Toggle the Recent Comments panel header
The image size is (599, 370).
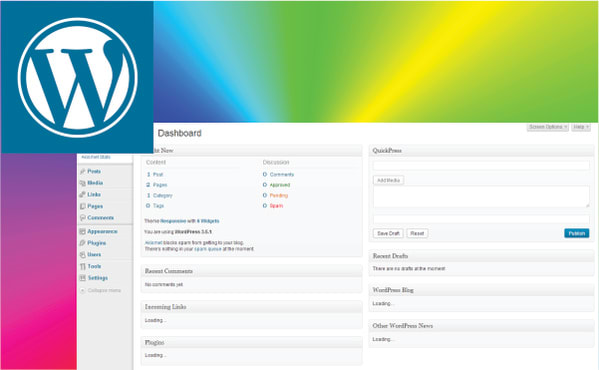click(251, 271)
